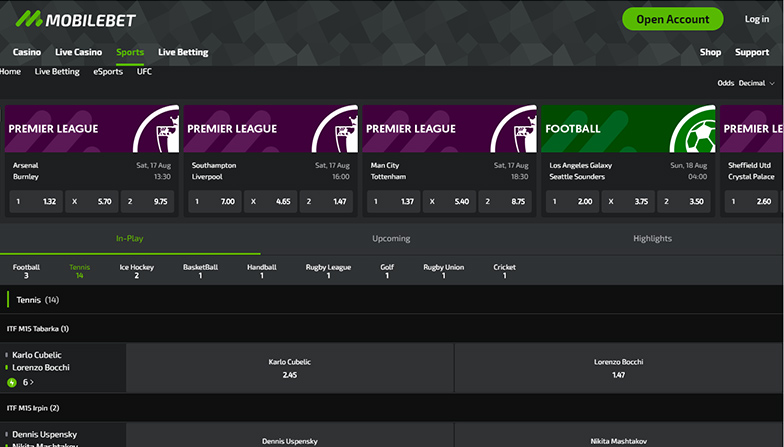The height and width of the screenshot is (447, 784).
Task: Click the ITF M15 Irpin (2) heading
Action: pos(33,408)
